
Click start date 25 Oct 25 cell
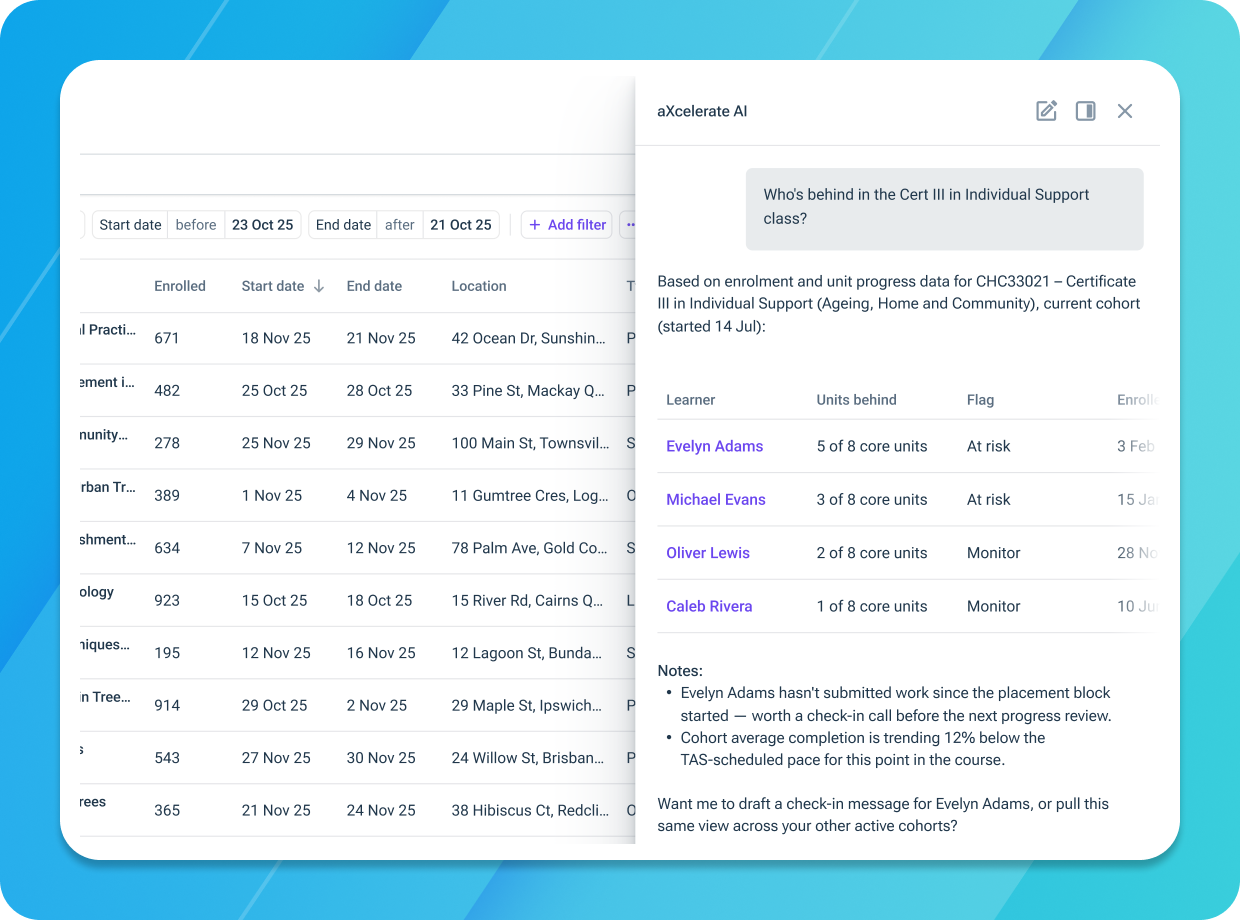click(275, 390)
